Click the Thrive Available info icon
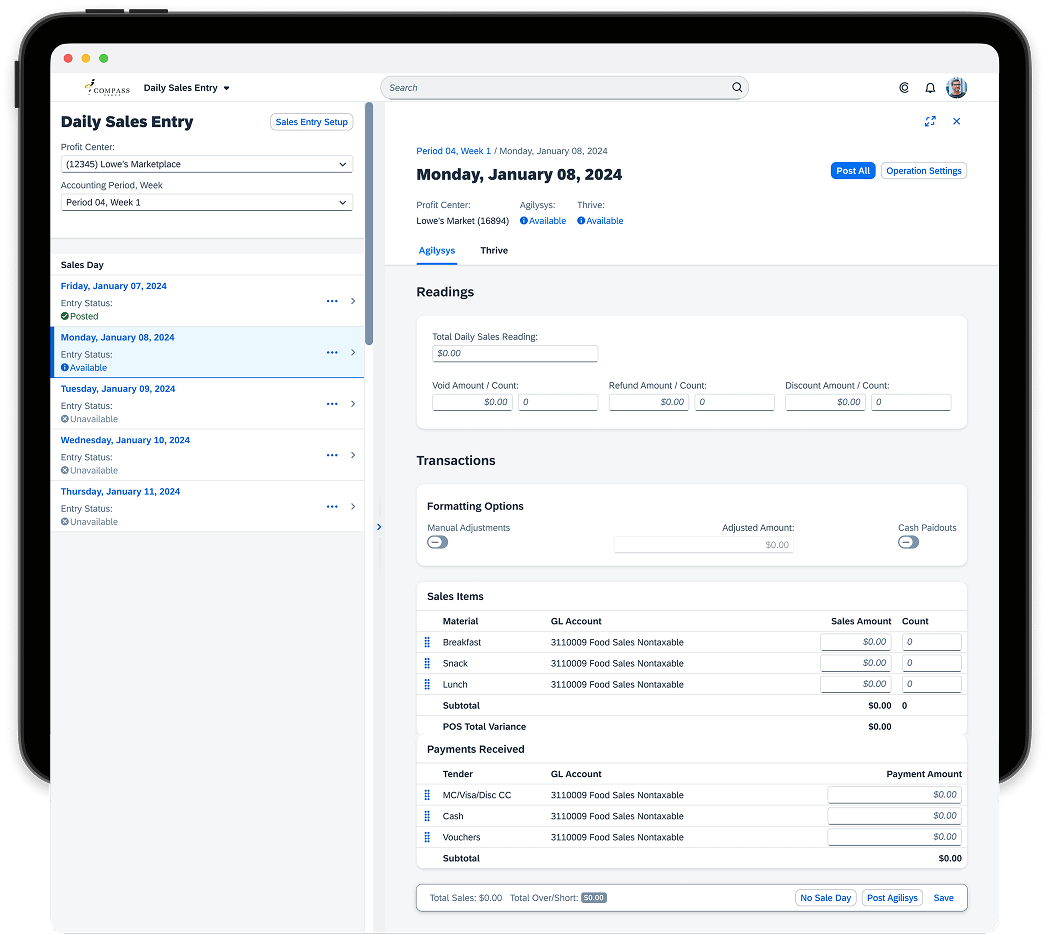Viewport: 1047px width, 934px height. (581, 221)
